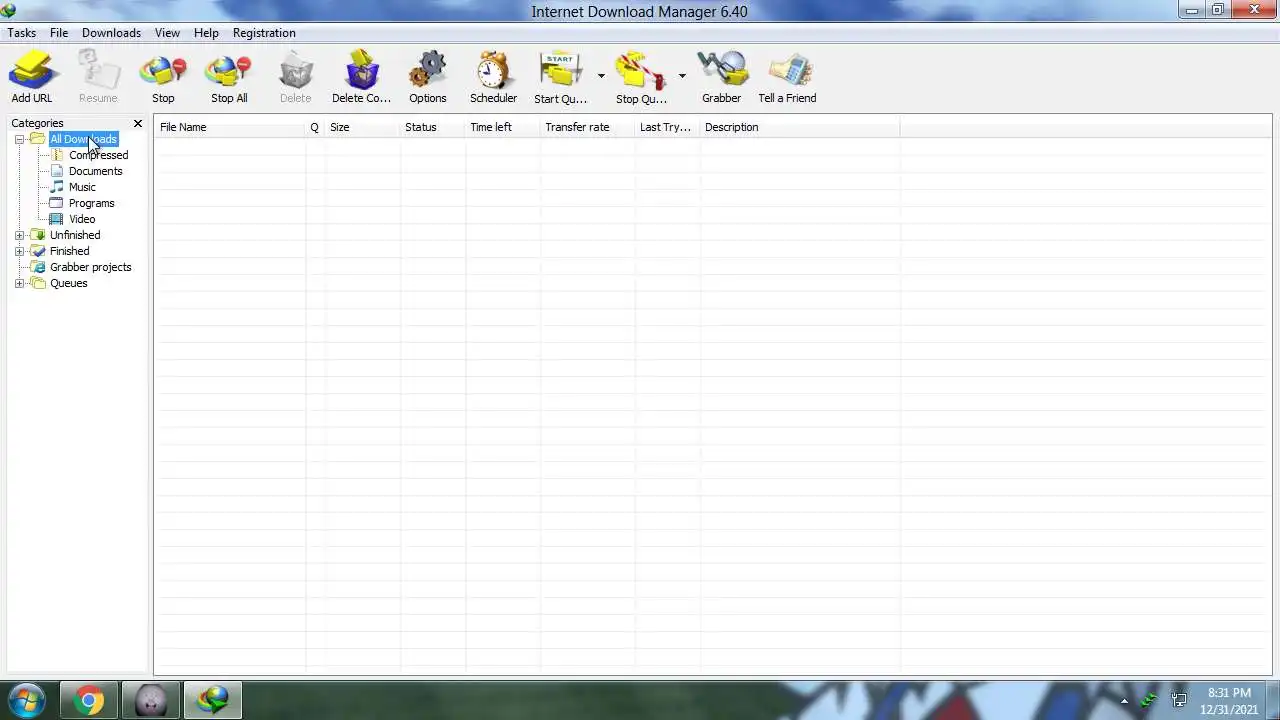
Task: Click the Compressed folder icon
Action: 57,155
